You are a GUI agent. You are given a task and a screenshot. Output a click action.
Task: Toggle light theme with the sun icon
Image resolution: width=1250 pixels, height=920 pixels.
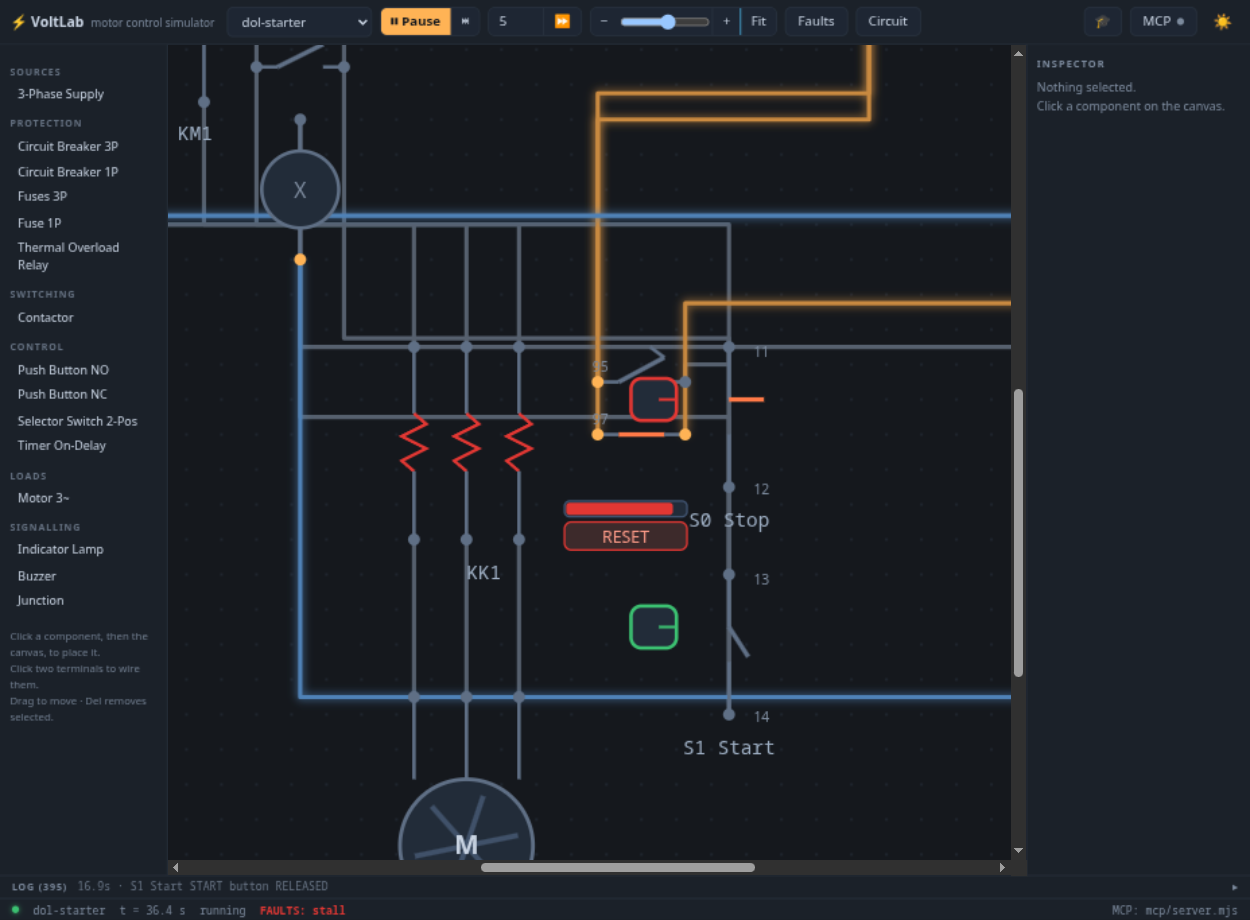click(1222, 21)
